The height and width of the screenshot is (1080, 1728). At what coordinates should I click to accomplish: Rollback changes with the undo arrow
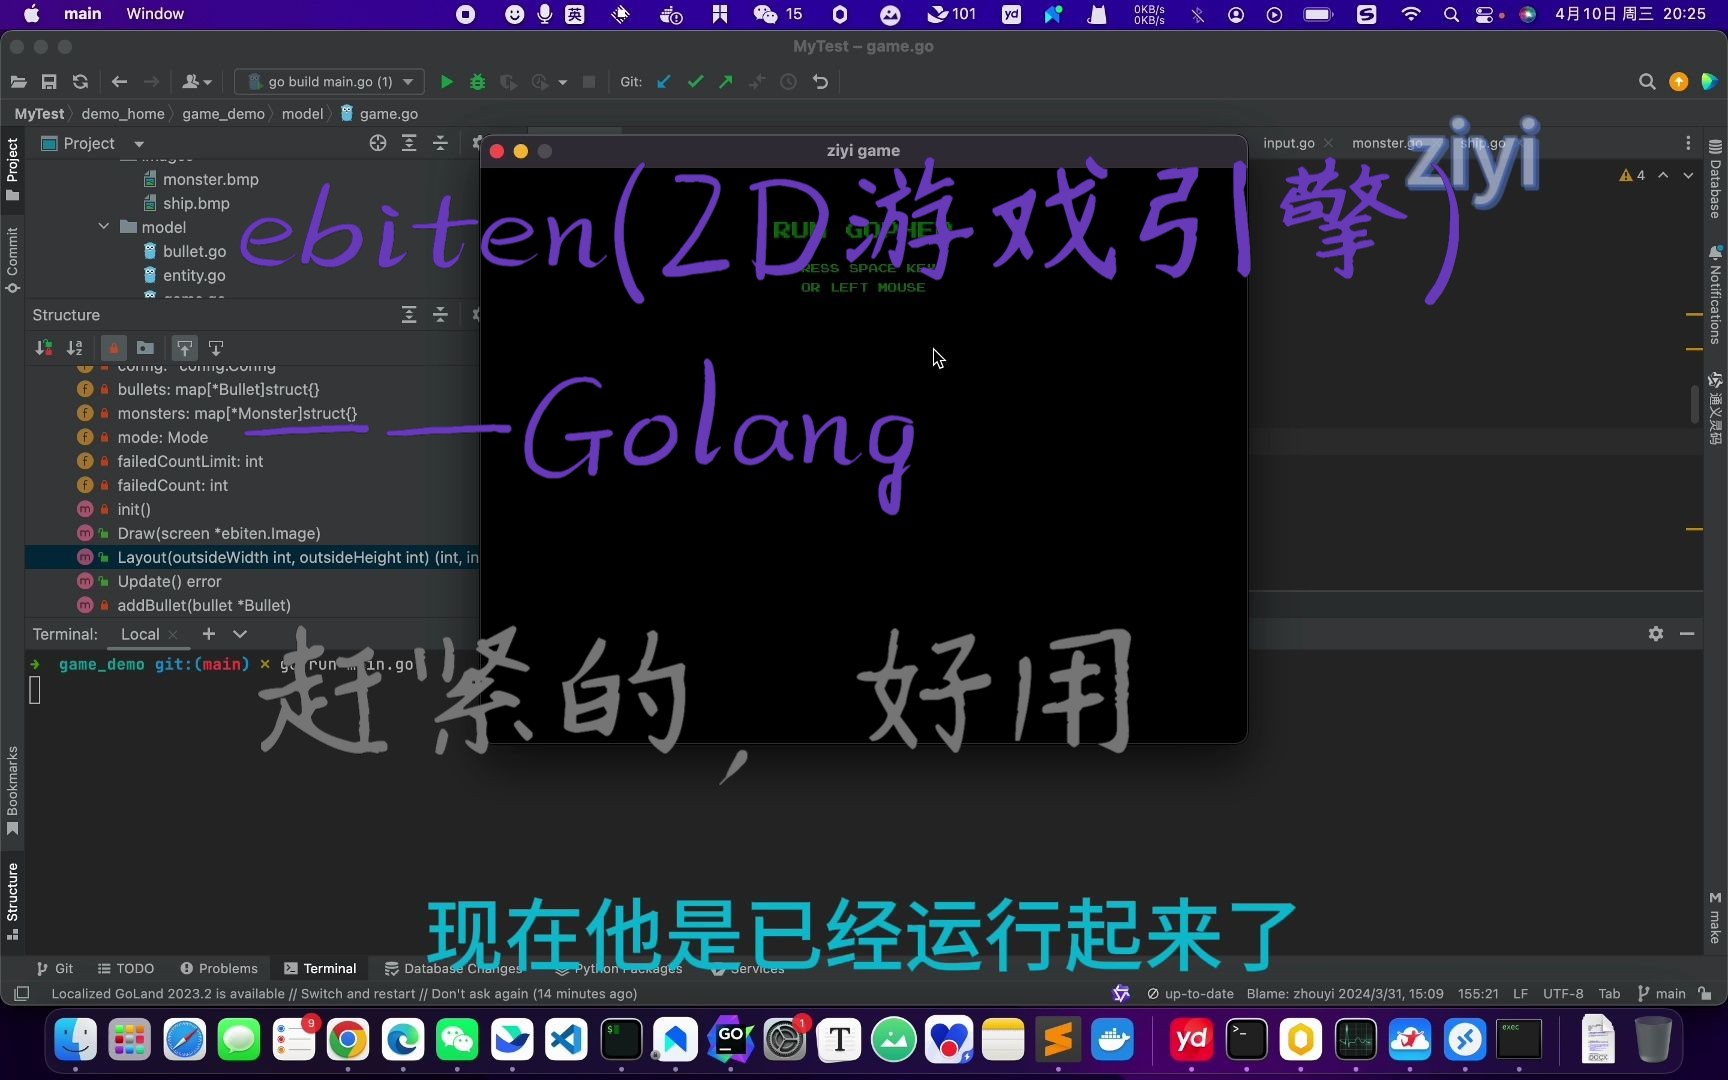(820, 82)
